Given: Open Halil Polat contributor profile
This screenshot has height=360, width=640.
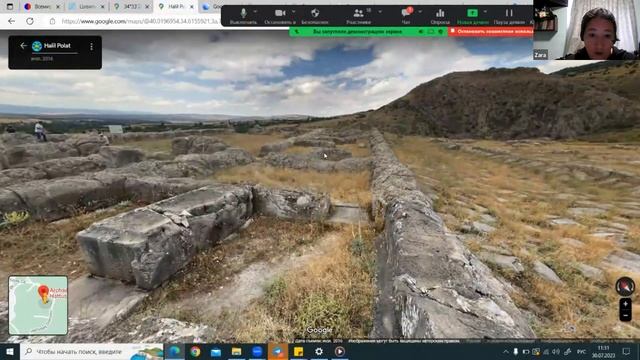Looking at the screenshot, I should point(57,46).
